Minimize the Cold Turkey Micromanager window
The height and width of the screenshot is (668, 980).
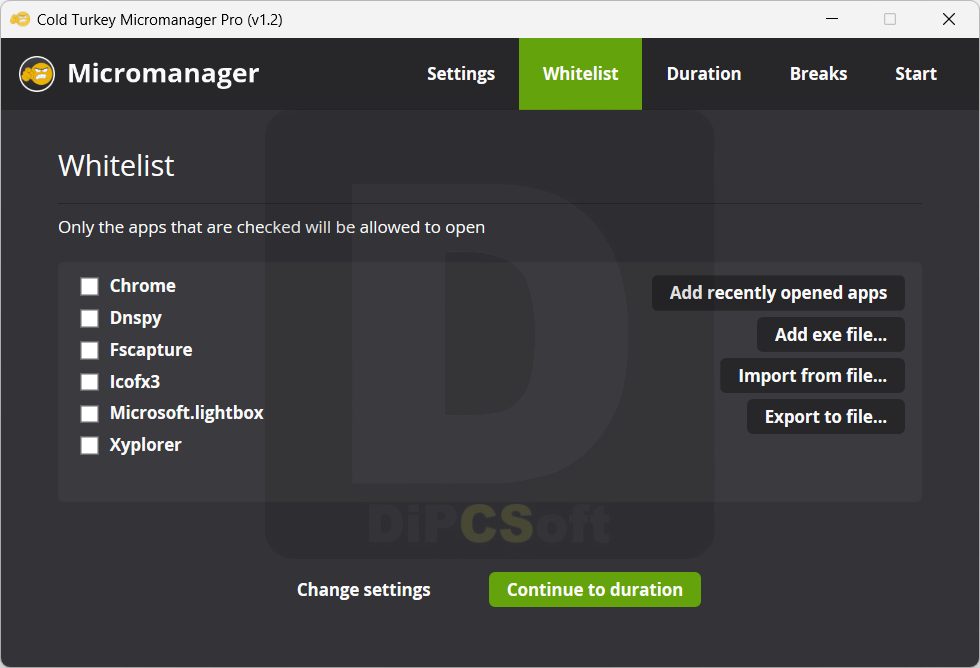[x=832, y=19]
